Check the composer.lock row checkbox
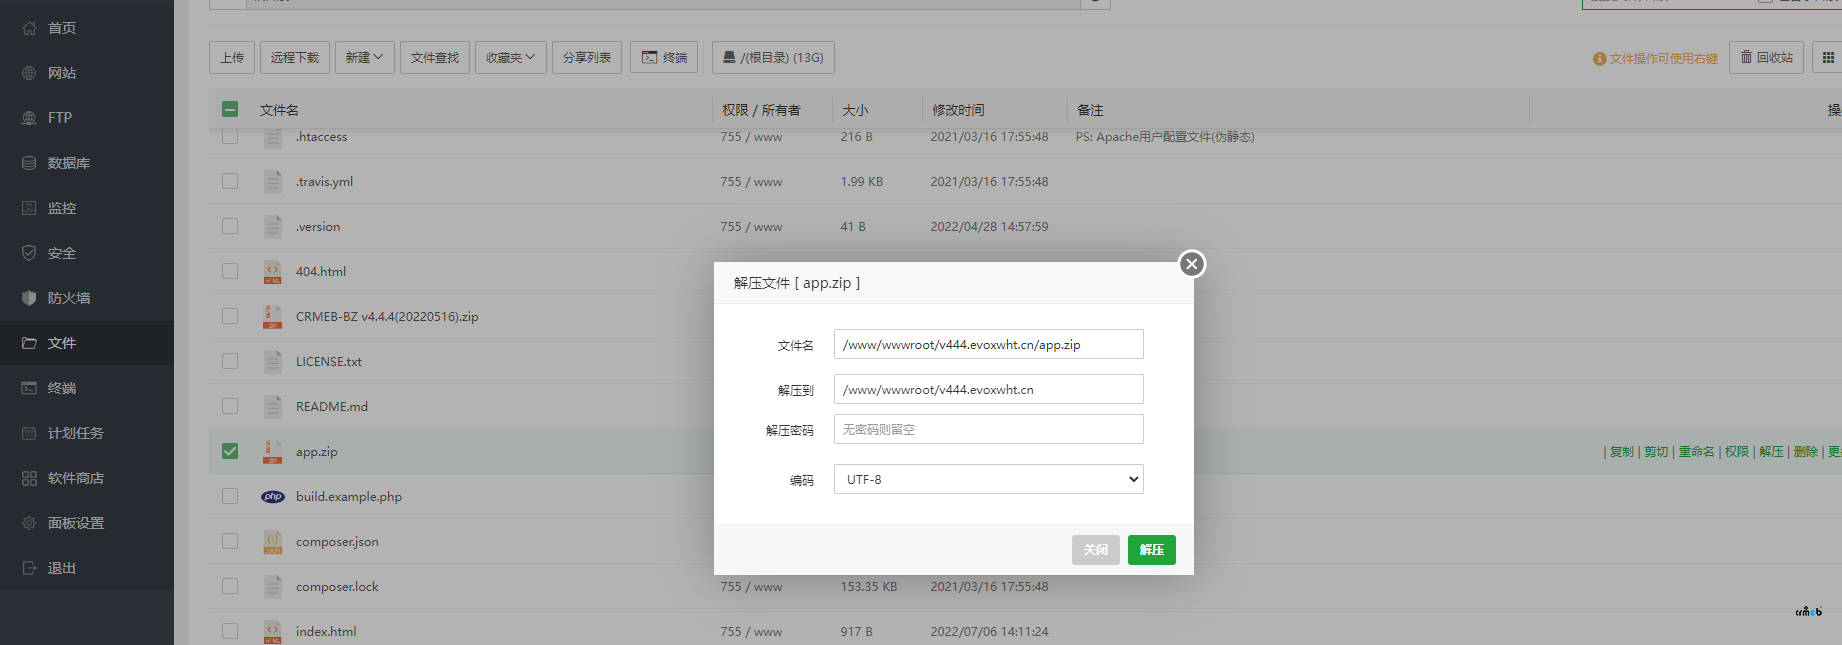Image resolution: width=1842 pixels, height=645 pixels. coord(230,586)
